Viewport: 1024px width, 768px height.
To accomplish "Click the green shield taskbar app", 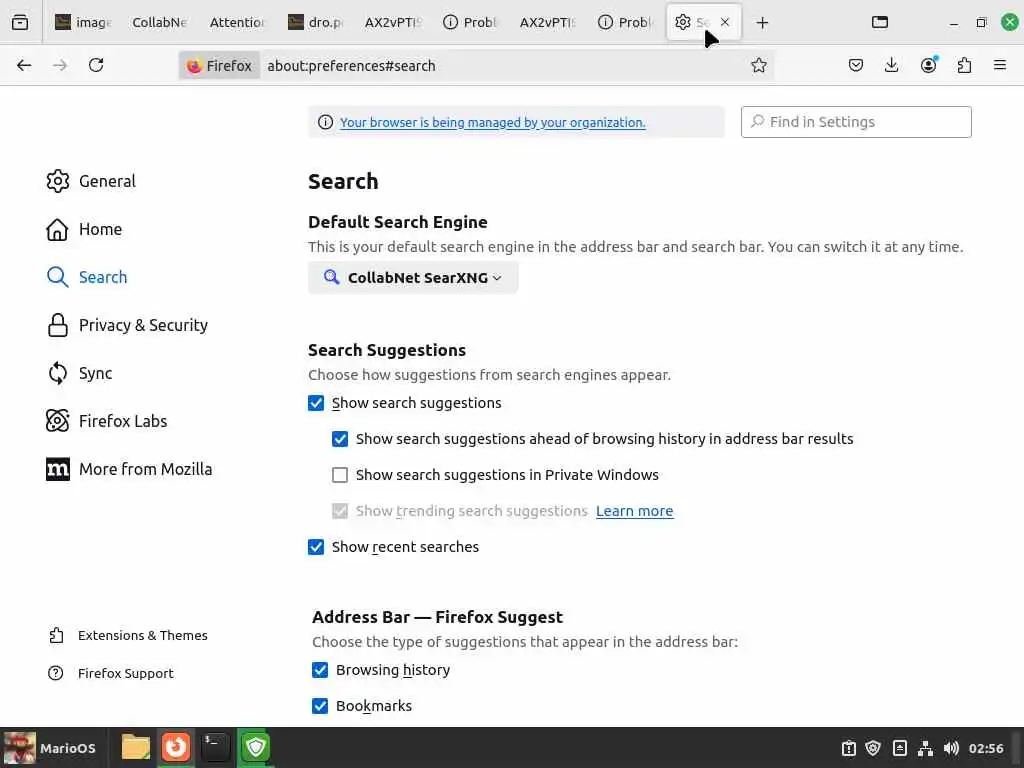I will pos(255,747).
